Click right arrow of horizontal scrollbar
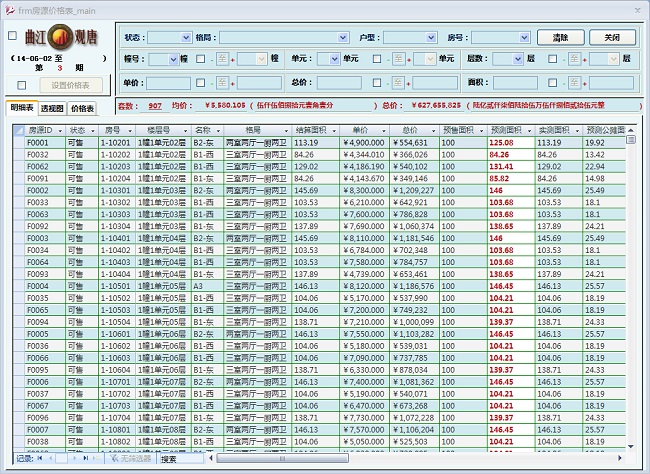This screenshot has width=650, height=474. click(x=620, y=458)
